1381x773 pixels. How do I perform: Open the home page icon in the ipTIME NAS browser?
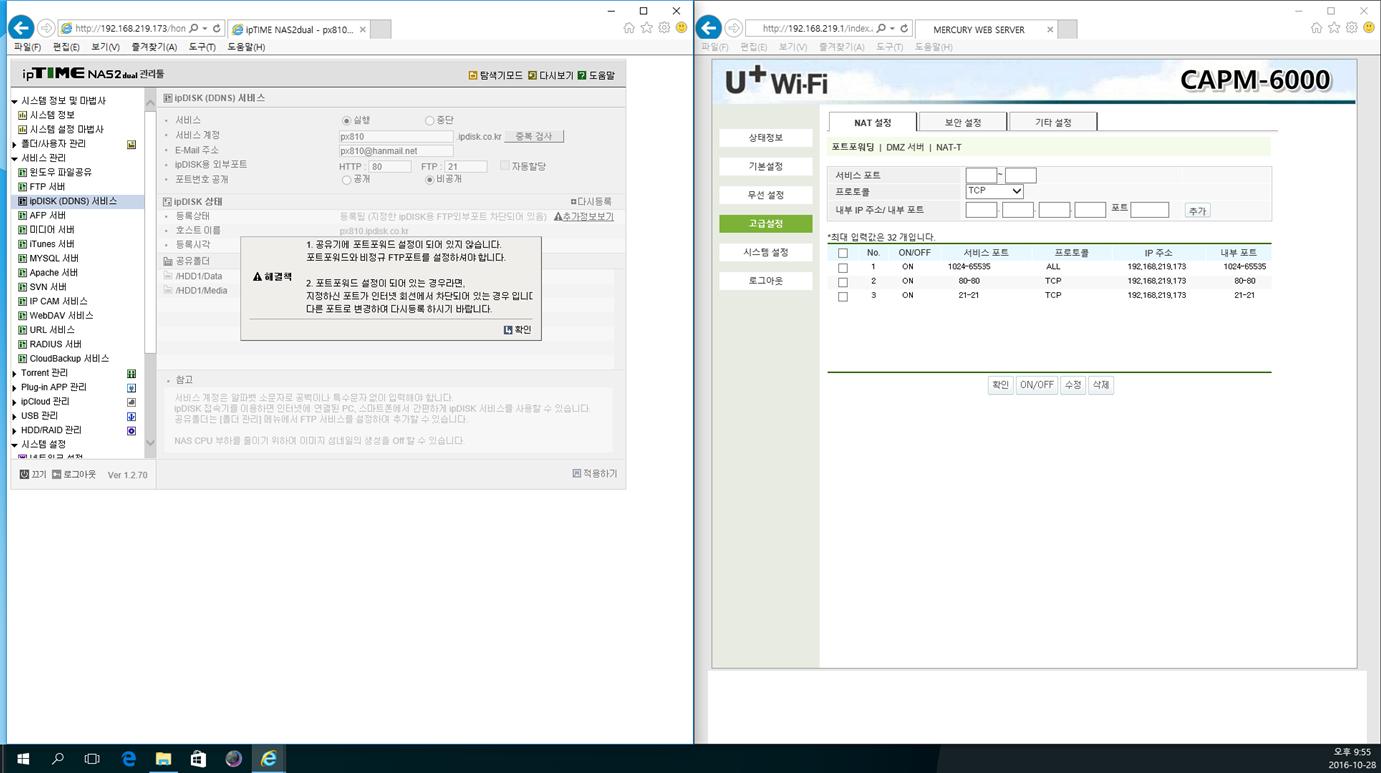[x=629, y=28]
